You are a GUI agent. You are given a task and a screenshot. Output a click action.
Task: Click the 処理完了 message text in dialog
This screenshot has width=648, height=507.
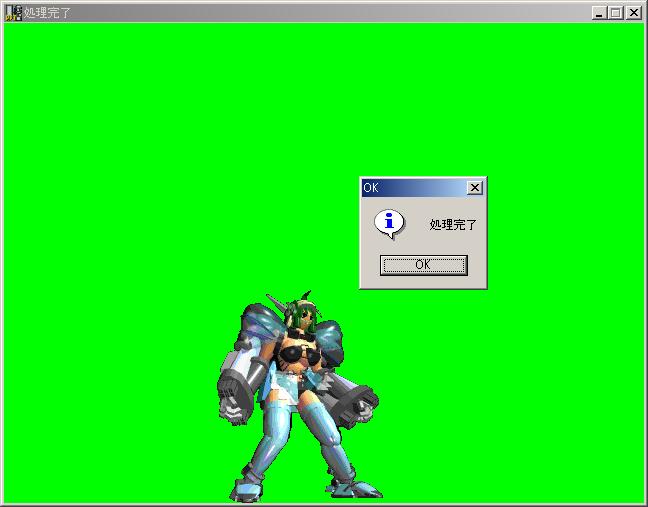[453, 225]
